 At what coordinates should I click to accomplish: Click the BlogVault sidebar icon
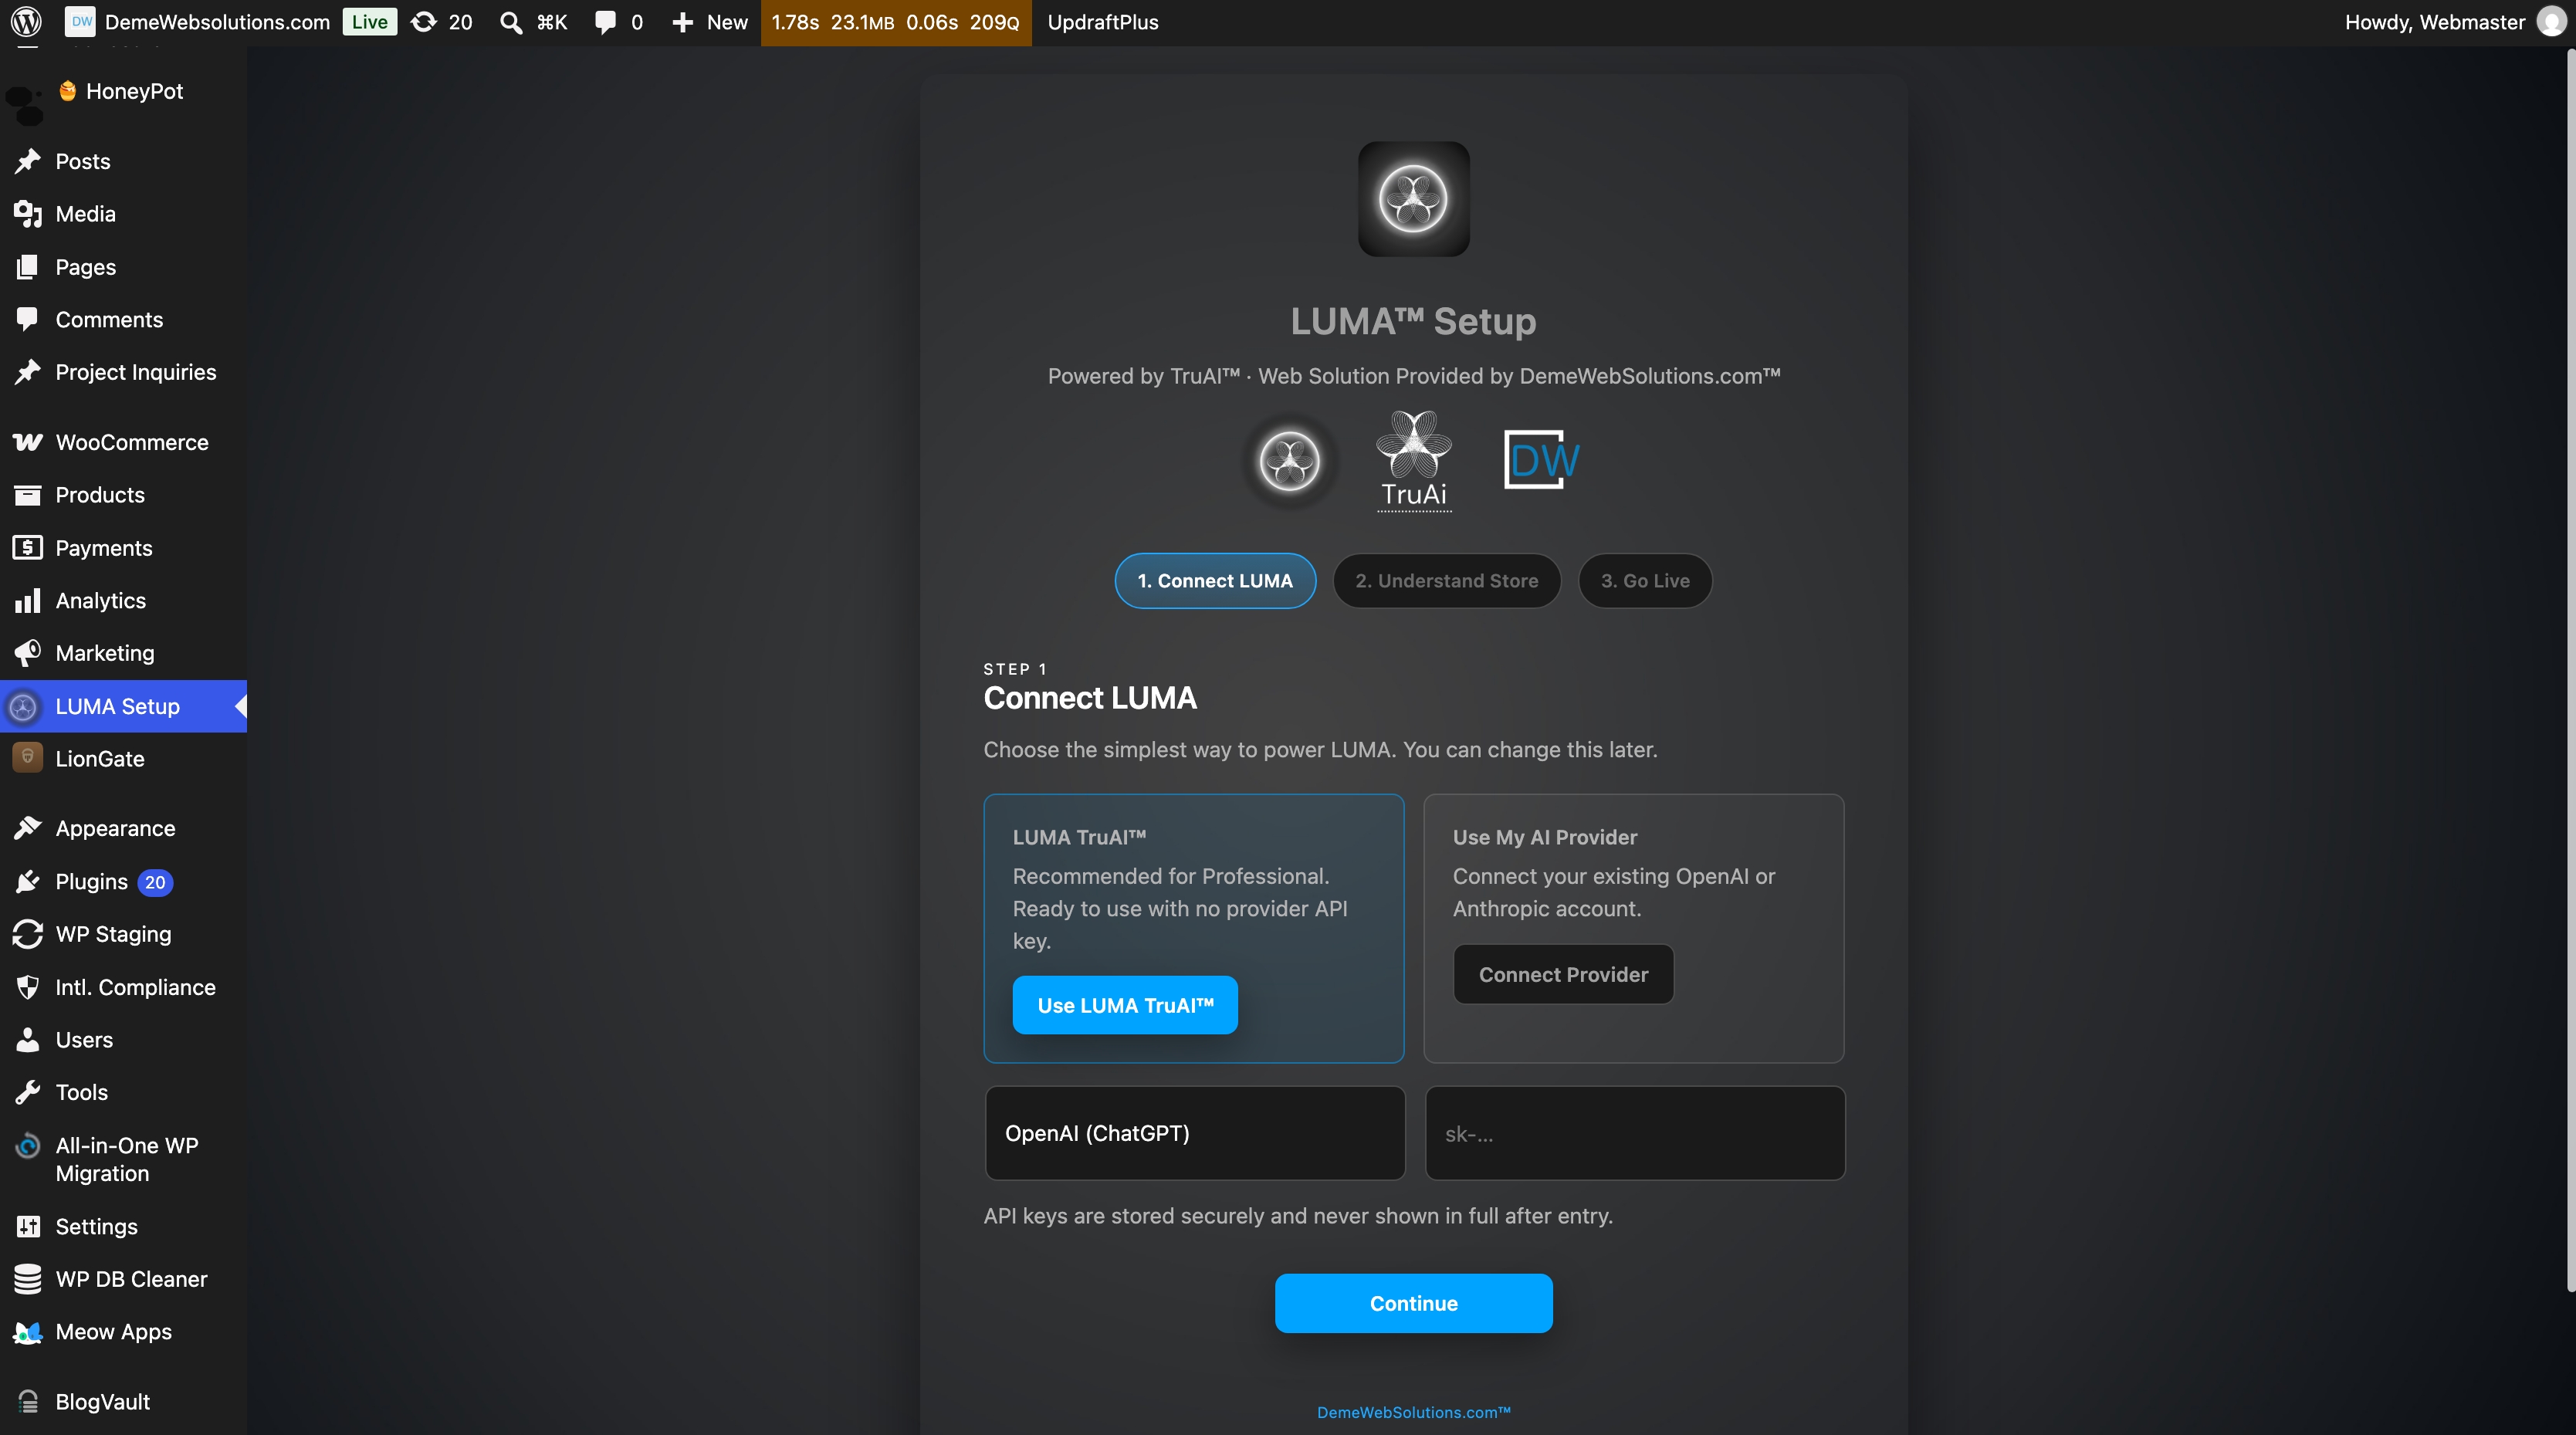pyautogui.click(x=28, y=1402)
